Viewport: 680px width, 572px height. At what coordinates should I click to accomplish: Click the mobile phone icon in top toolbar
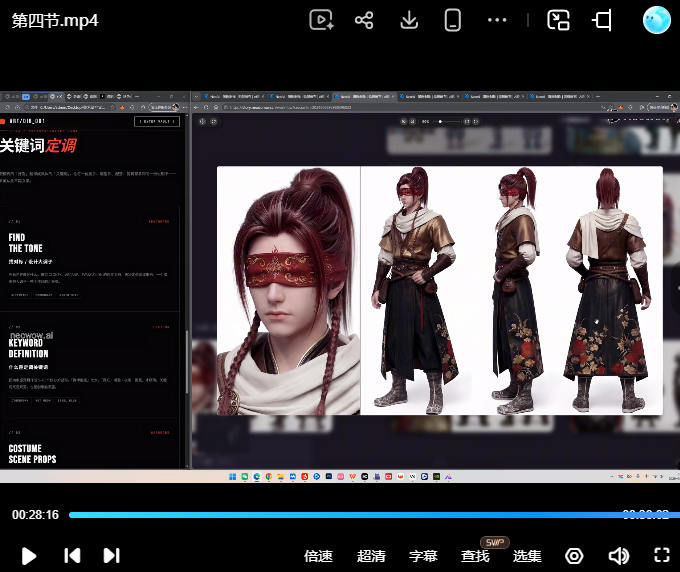coord(452,20)
